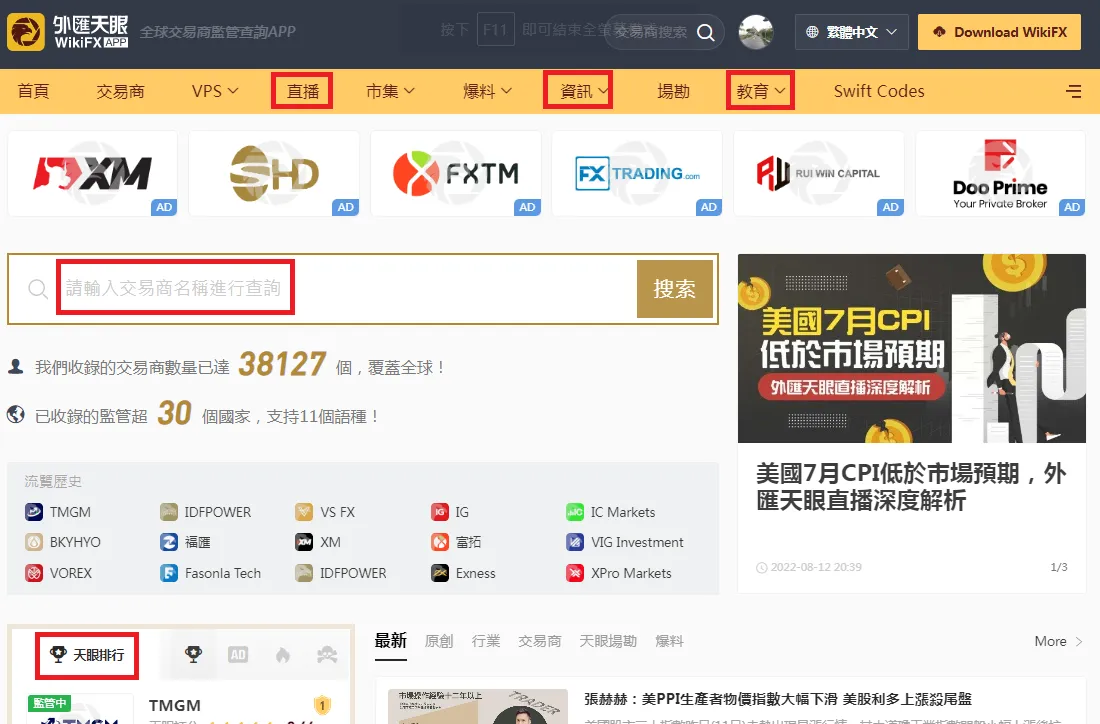Click More link in news section

tap(1058, 641)
